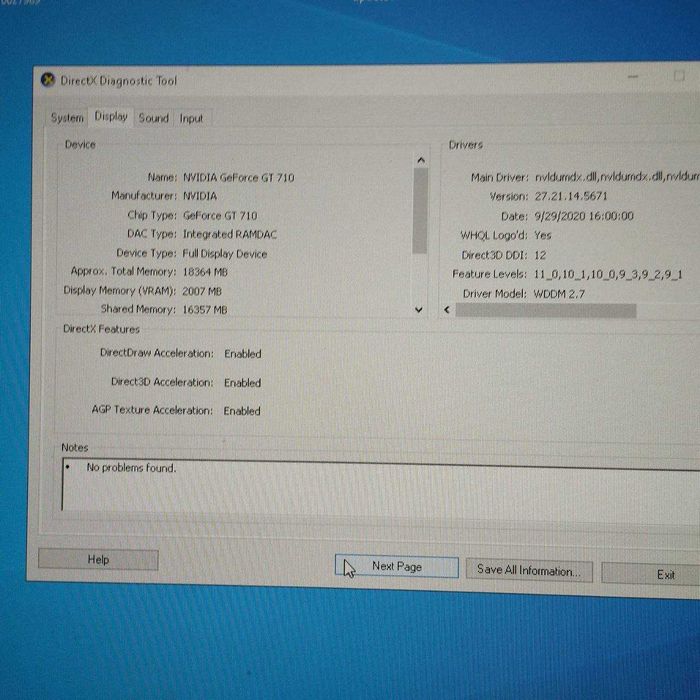This screenshot has width=700, height=700.
Task: Click Device list scroll up arrow
Action: click(421, 160)
